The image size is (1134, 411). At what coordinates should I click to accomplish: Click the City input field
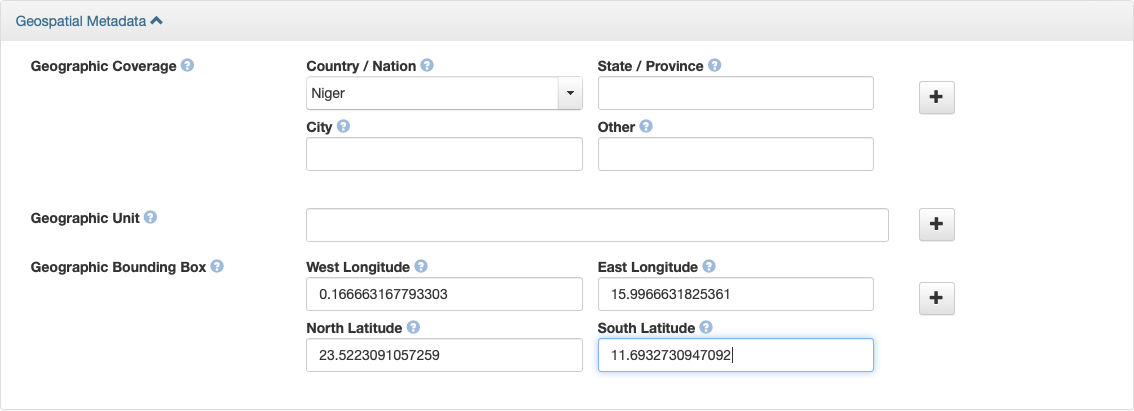coord(444,154)
